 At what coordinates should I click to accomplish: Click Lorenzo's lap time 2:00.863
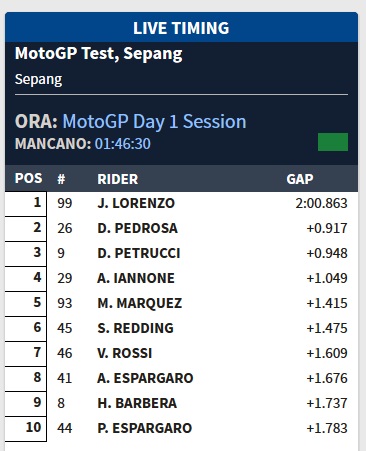[x=321, y=203]
